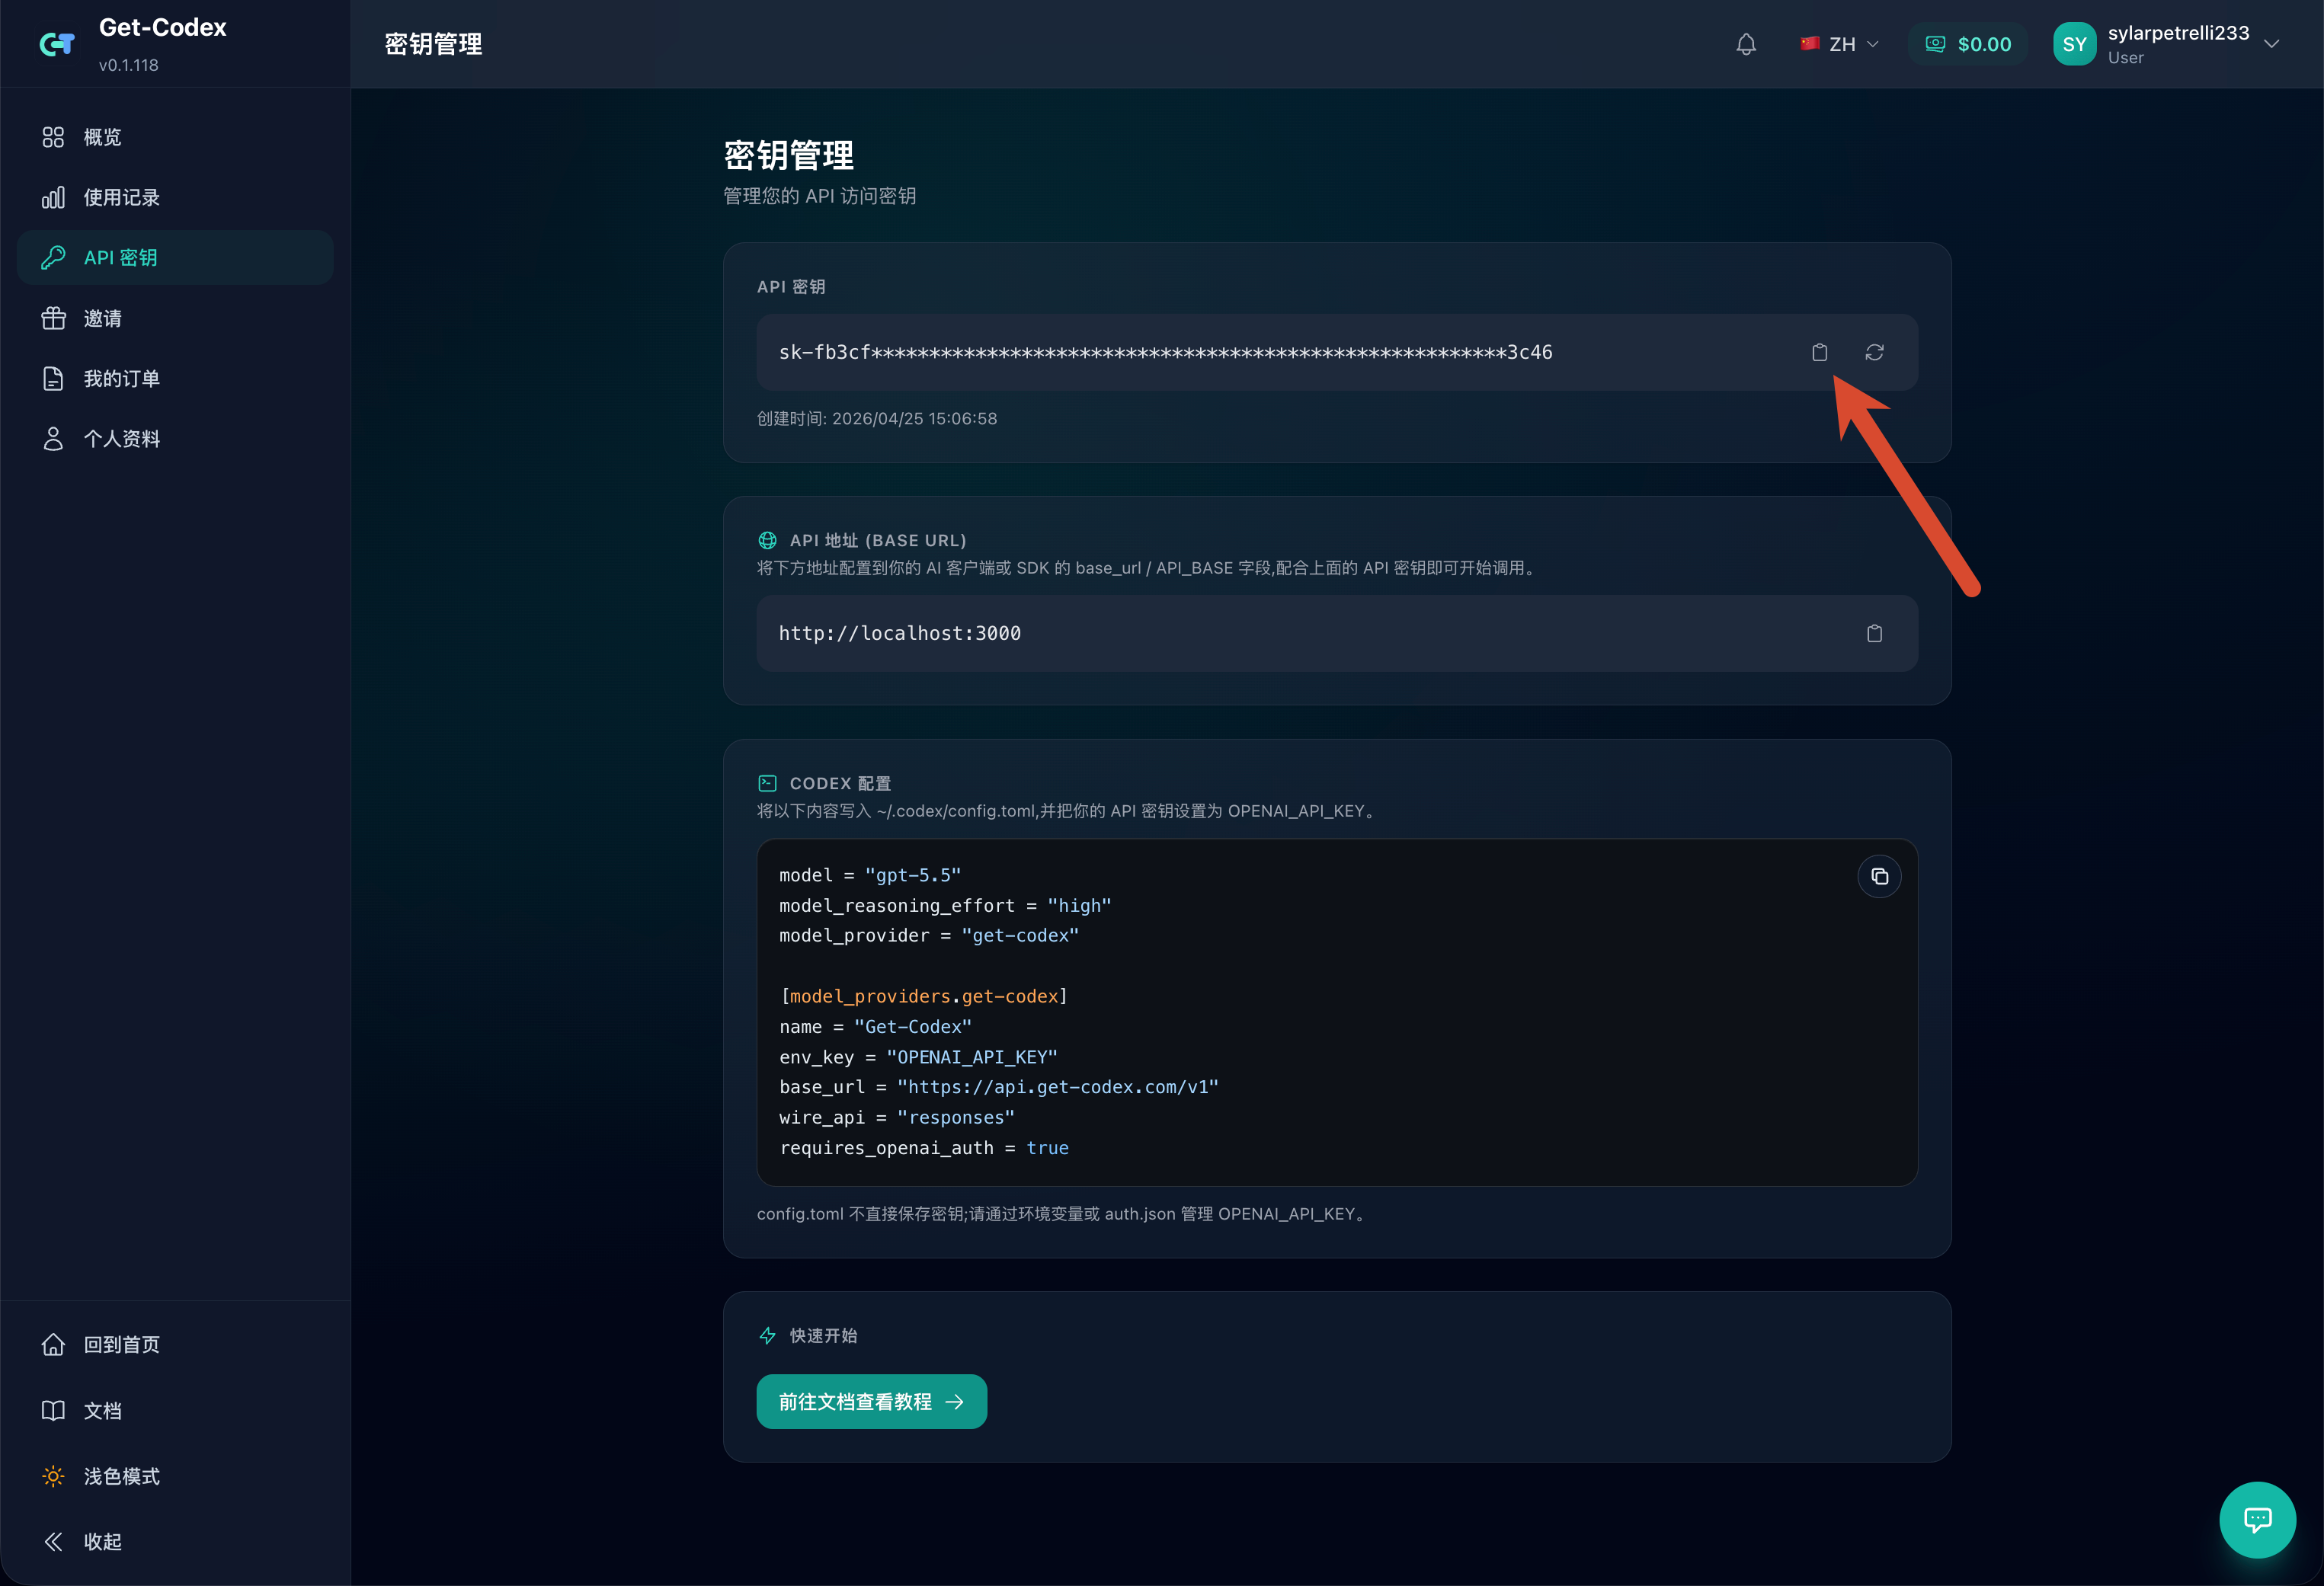Open 我的订单 my orders
Image resolution: width=2324 pixels, height=1586 pixels.
[x=175, y=378]
